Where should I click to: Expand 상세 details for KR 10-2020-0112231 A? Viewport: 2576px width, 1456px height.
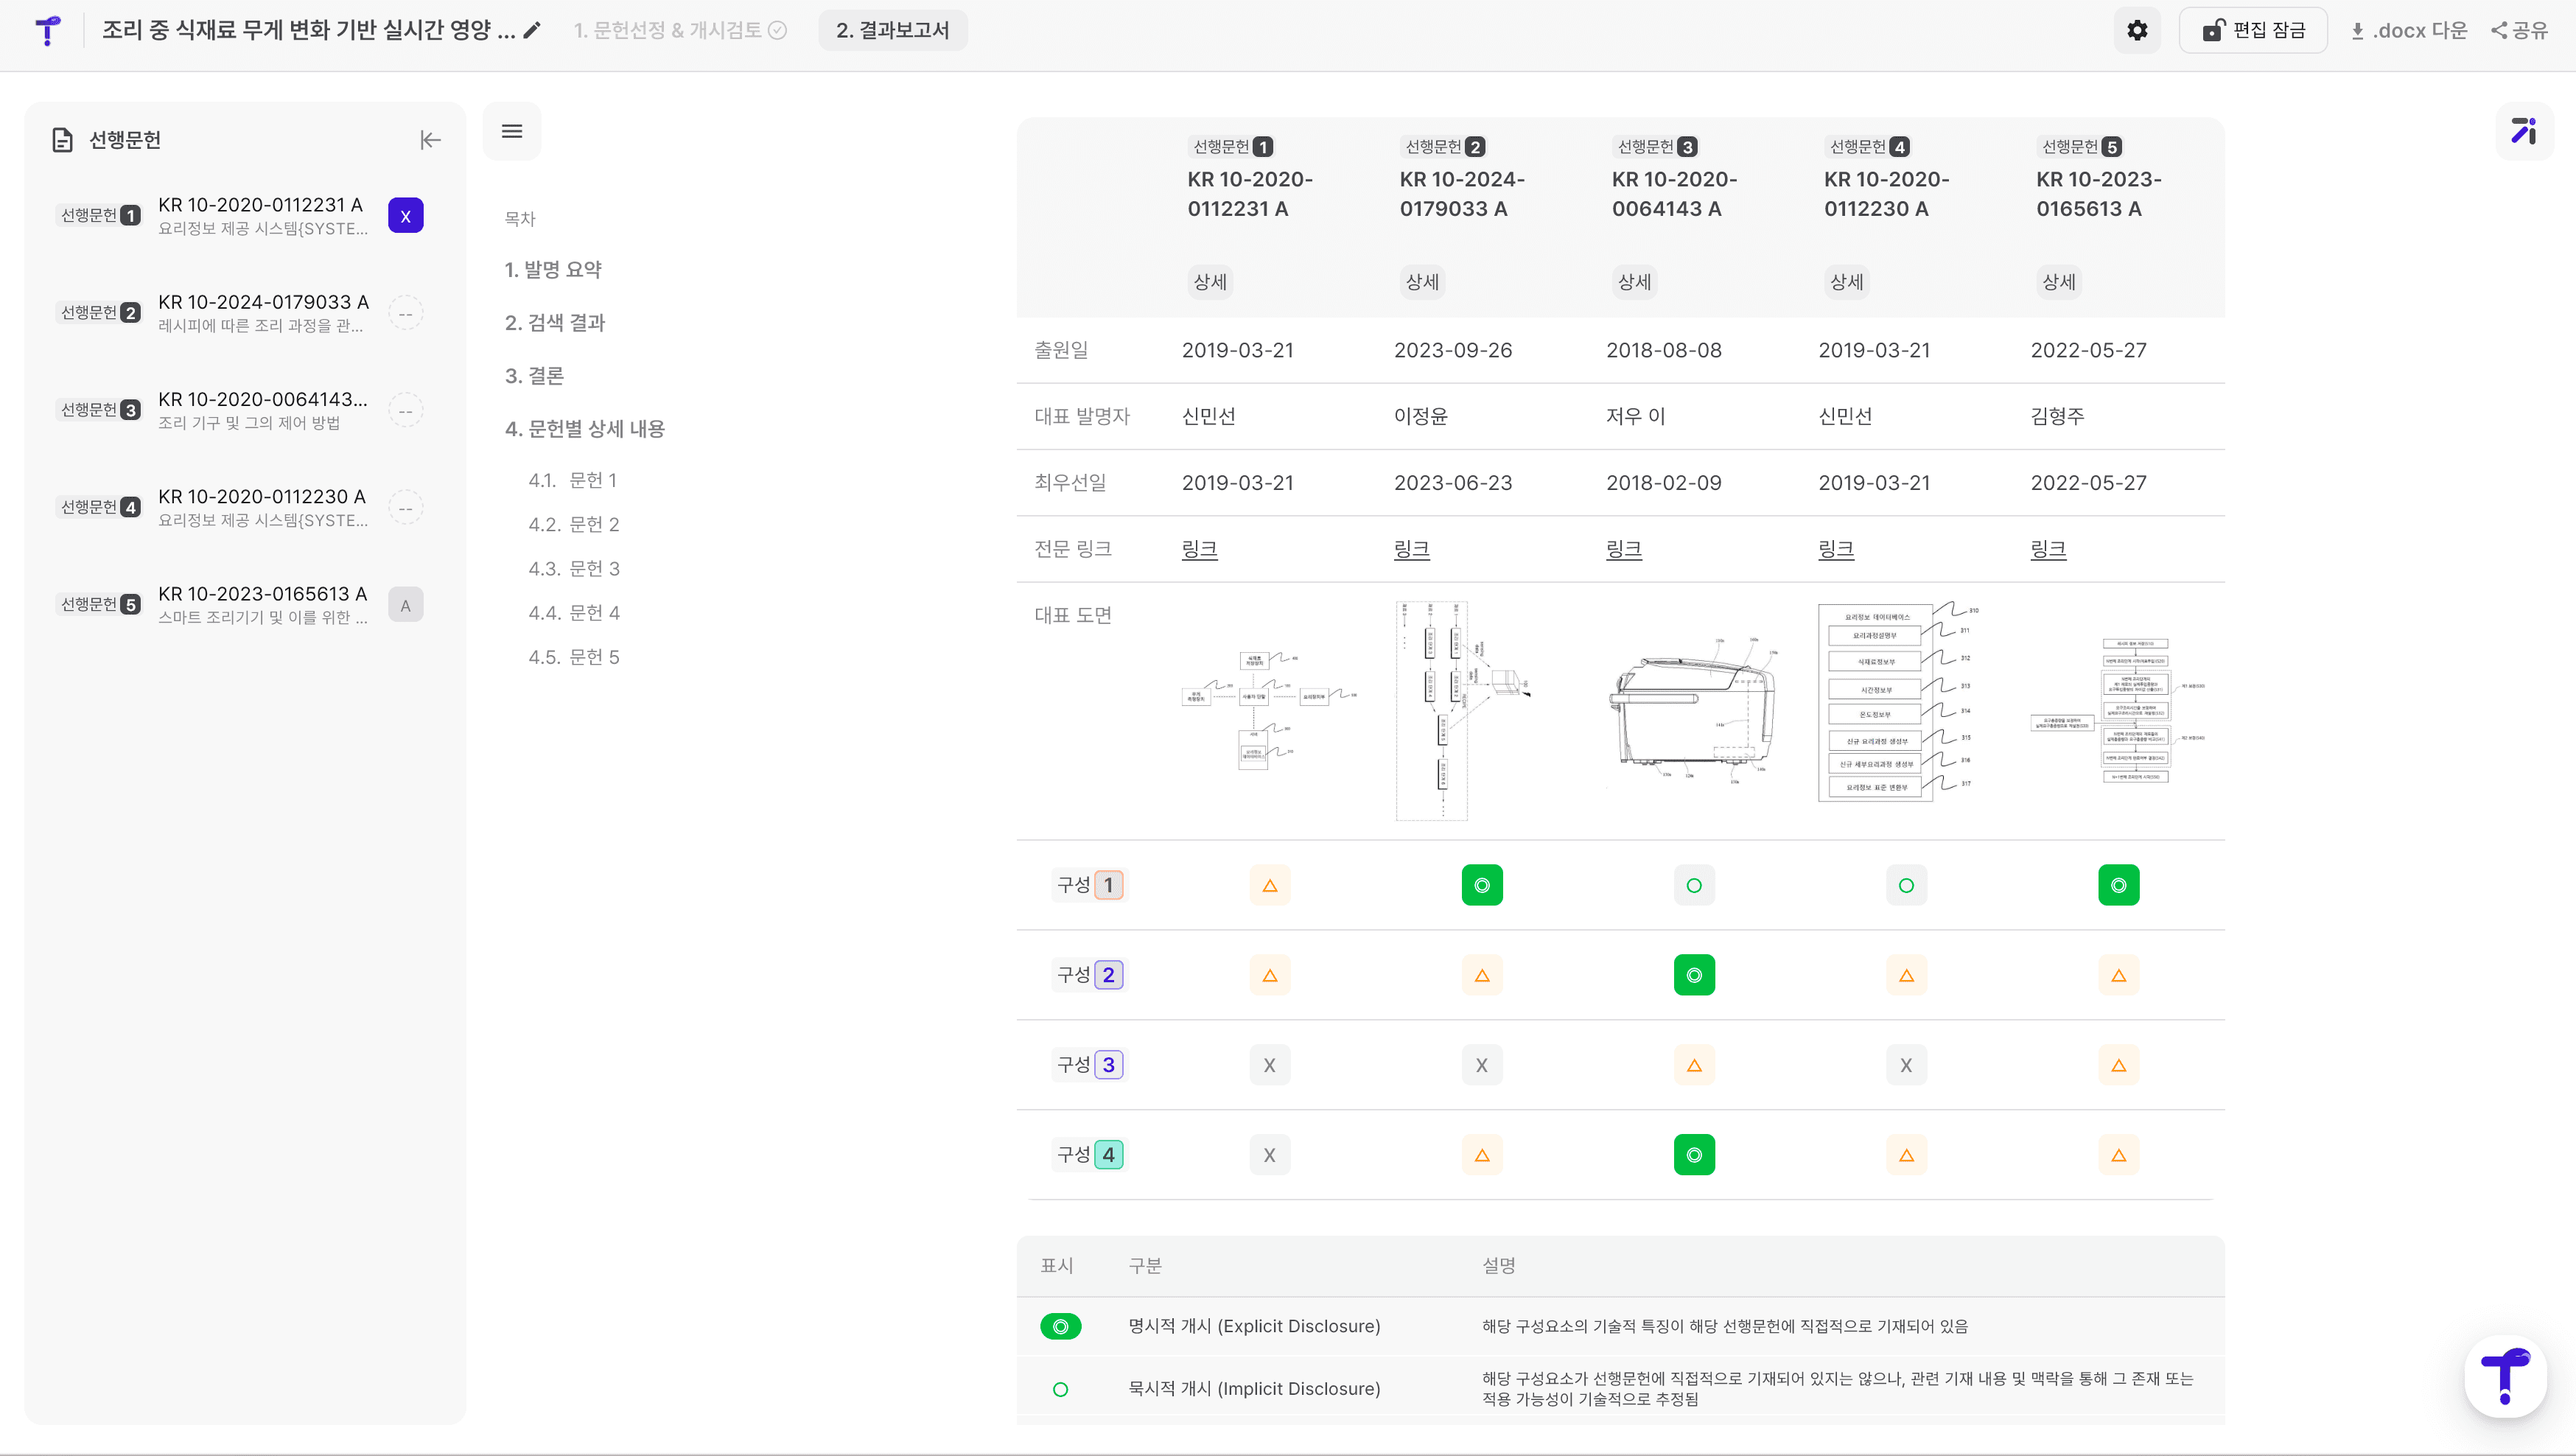[1209, 282]
